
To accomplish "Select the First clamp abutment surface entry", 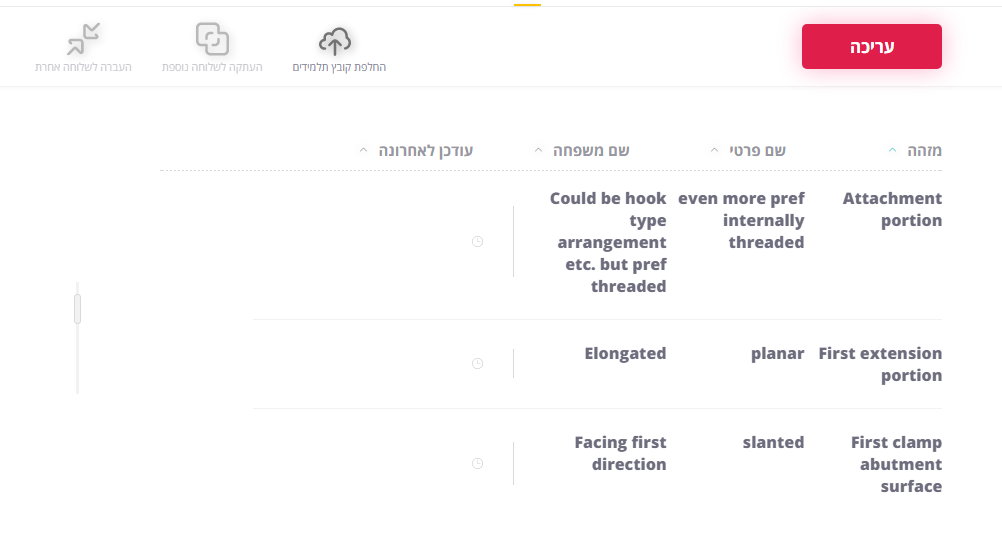I will [x=896, y=464].
